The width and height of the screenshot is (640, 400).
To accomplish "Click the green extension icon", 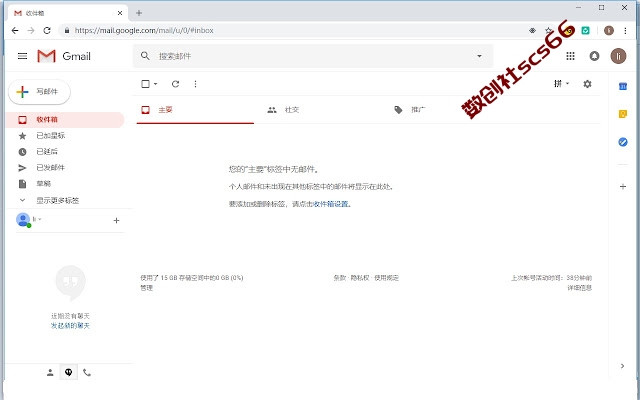I will click(x=585, y=30).
